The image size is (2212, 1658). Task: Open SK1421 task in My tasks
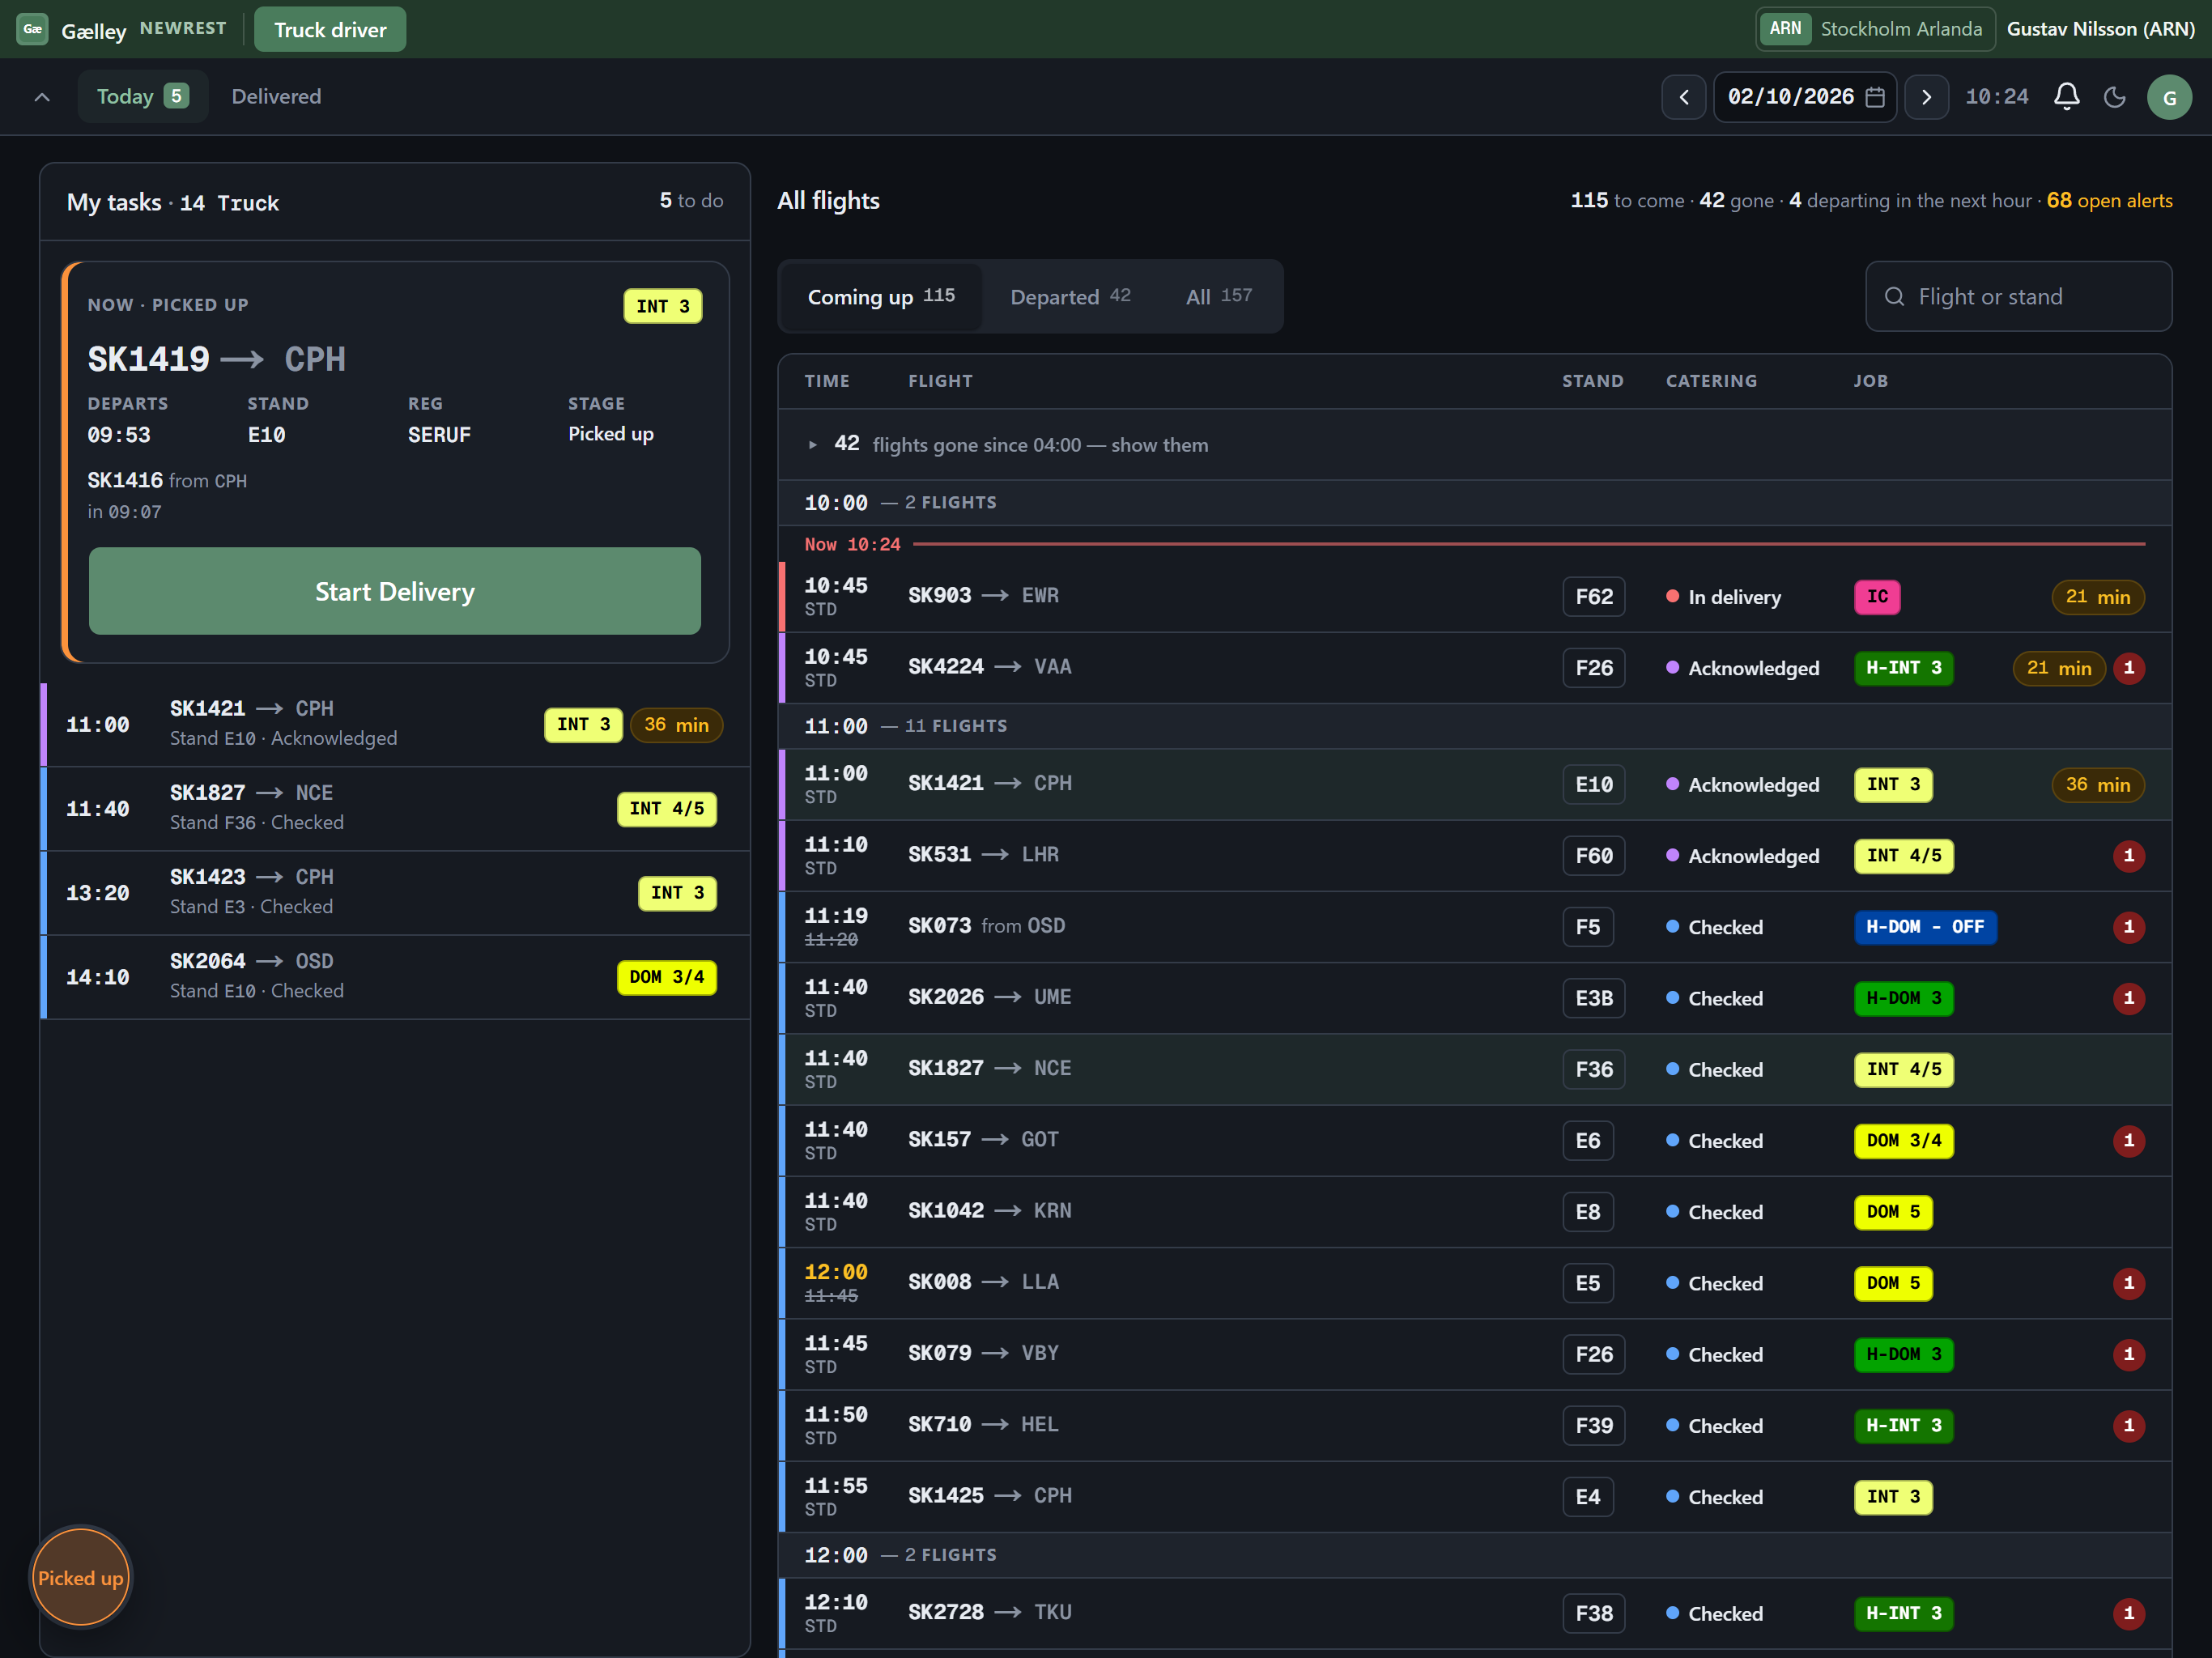tap(395, 724)
